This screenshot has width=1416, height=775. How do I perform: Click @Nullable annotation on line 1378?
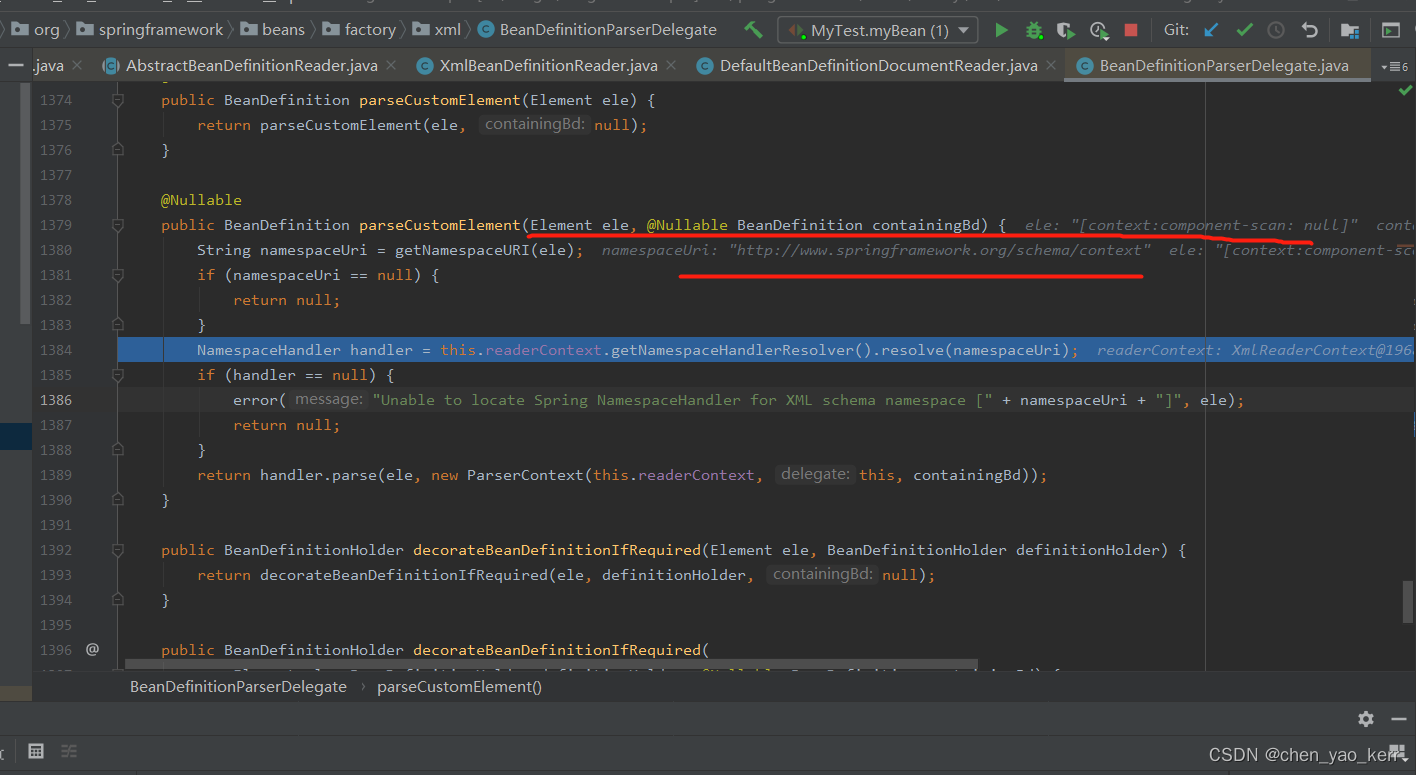coord(201,200)
